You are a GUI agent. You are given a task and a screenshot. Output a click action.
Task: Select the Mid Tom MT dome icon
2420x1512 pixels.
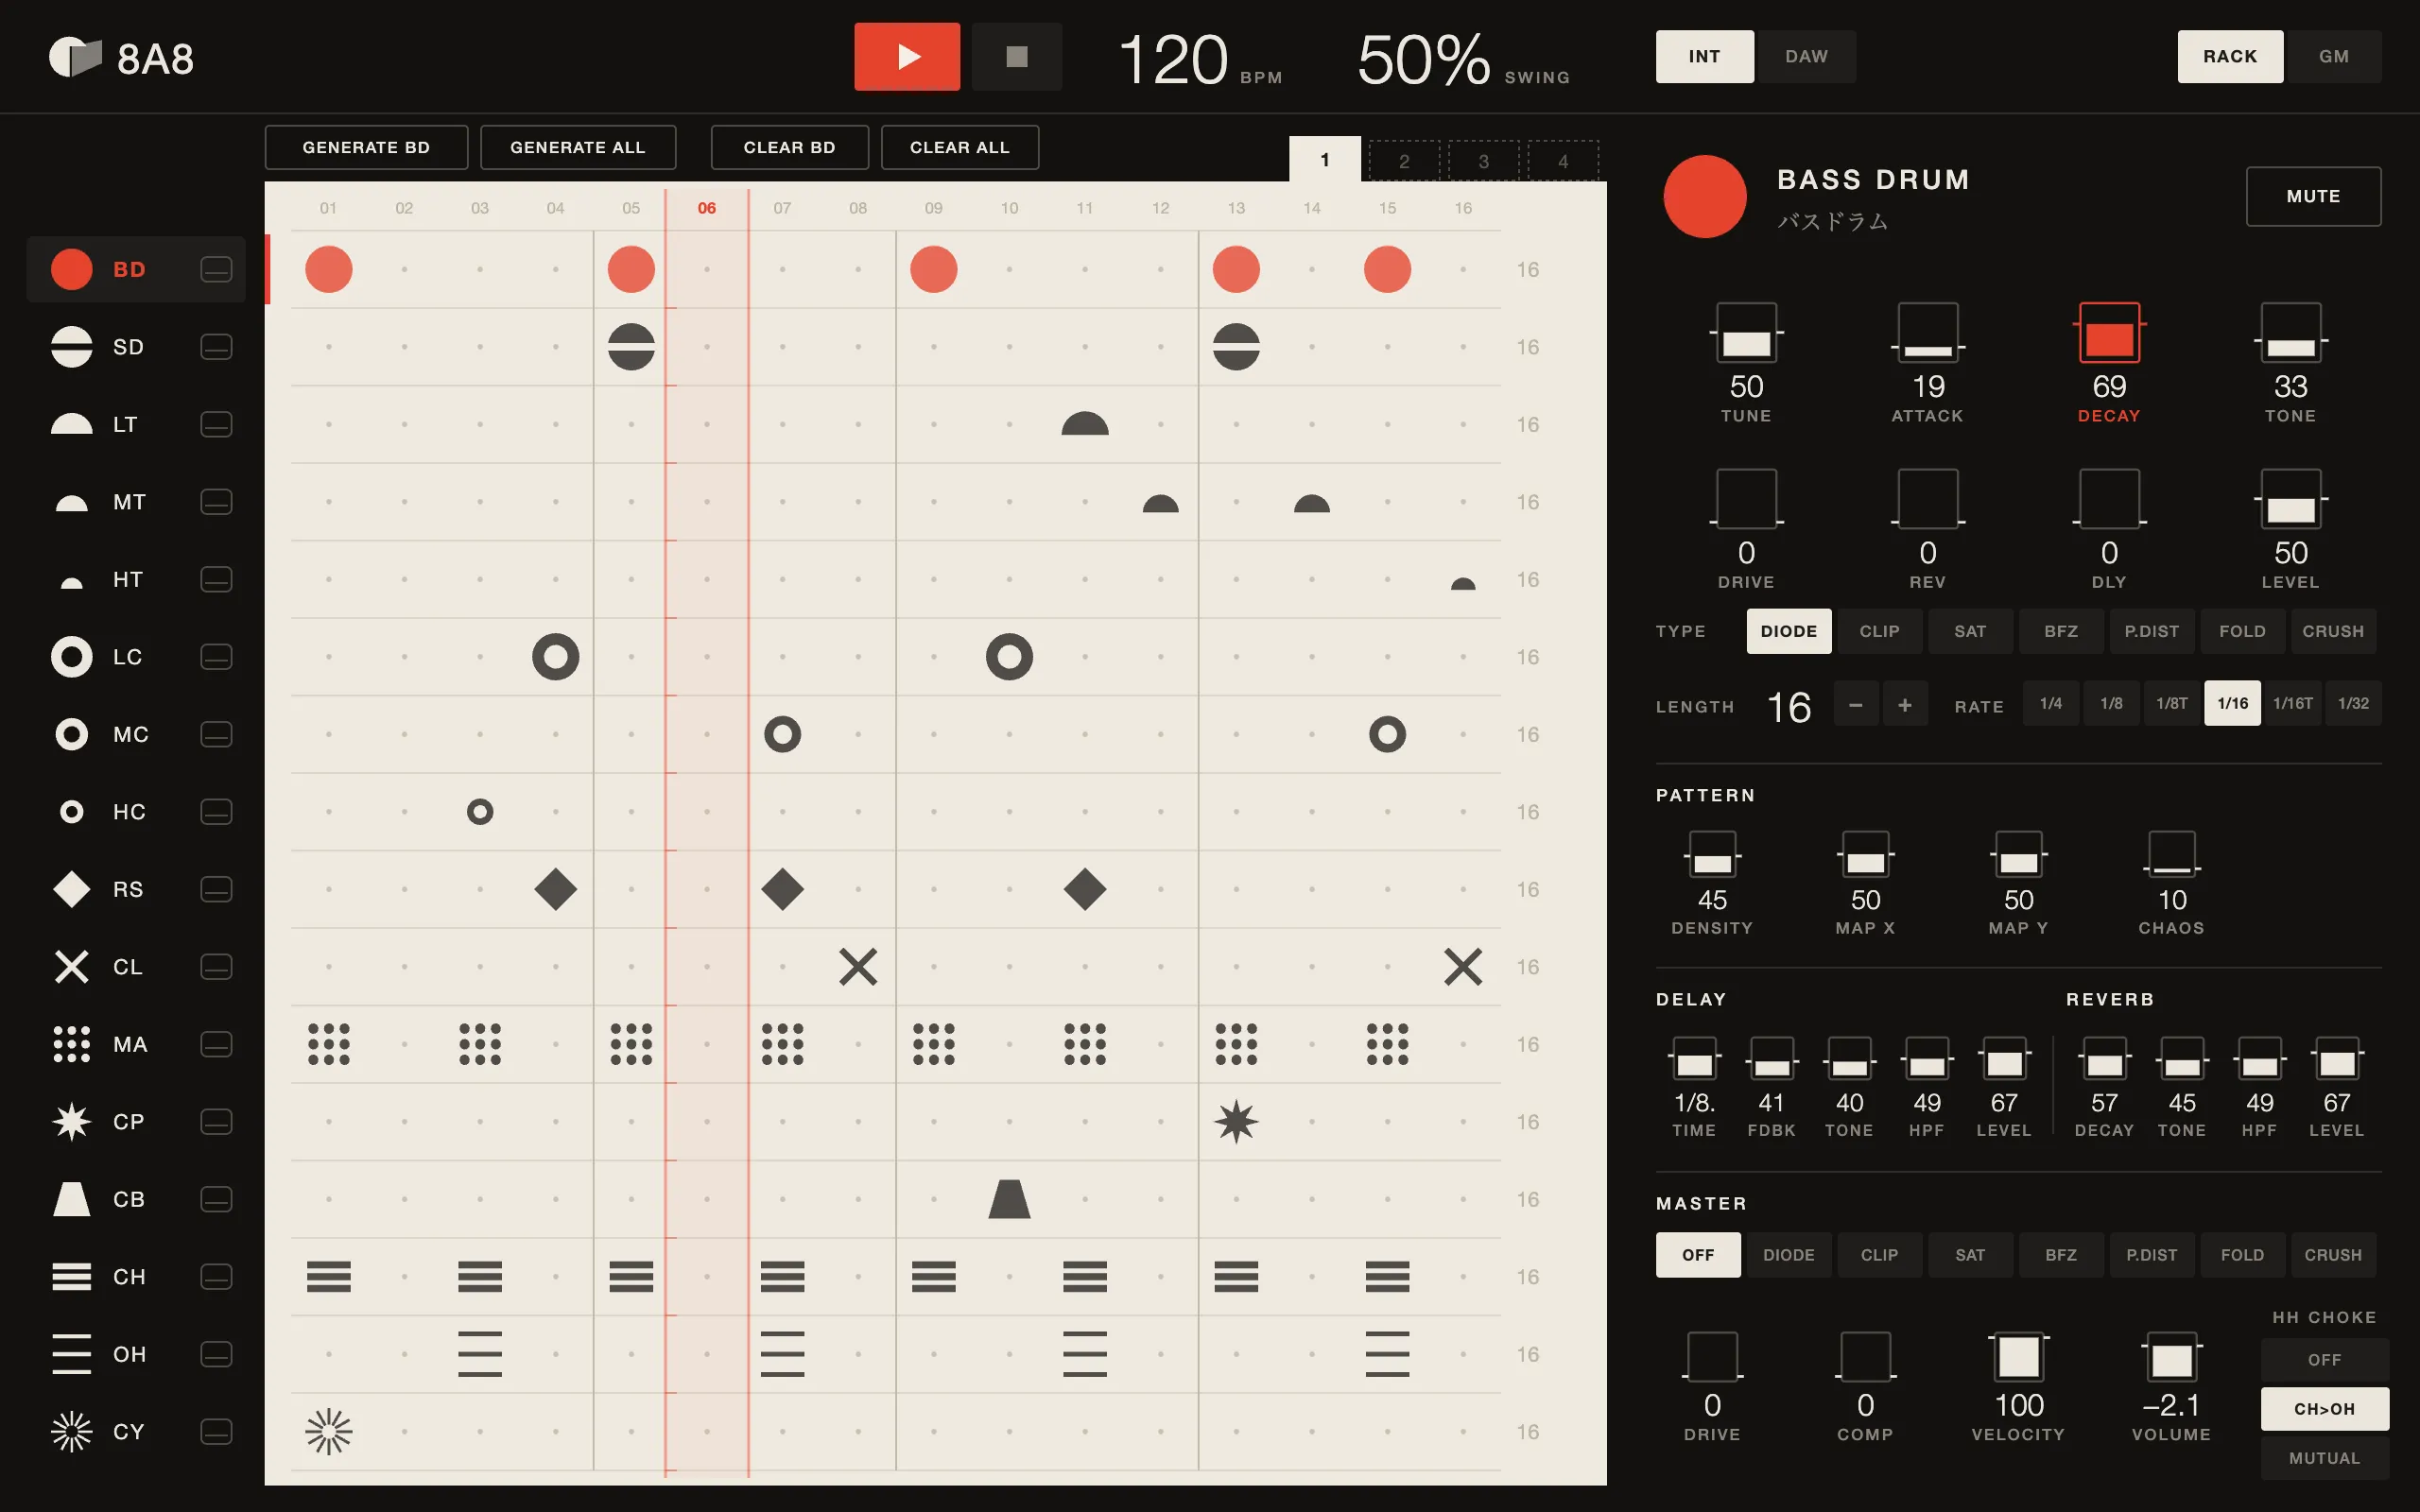(x=71, y=503)
